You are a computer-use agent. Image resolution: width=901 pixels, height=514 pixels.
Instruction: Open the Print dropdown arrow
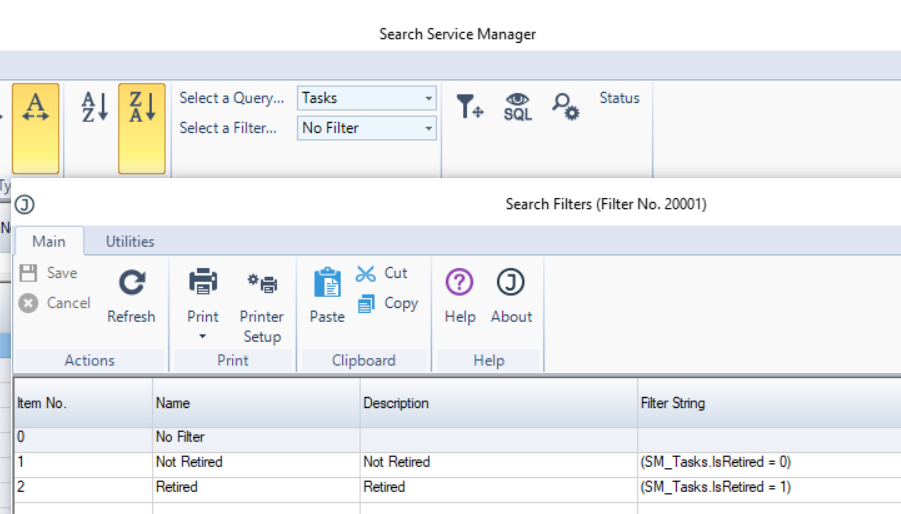point(203,337)
